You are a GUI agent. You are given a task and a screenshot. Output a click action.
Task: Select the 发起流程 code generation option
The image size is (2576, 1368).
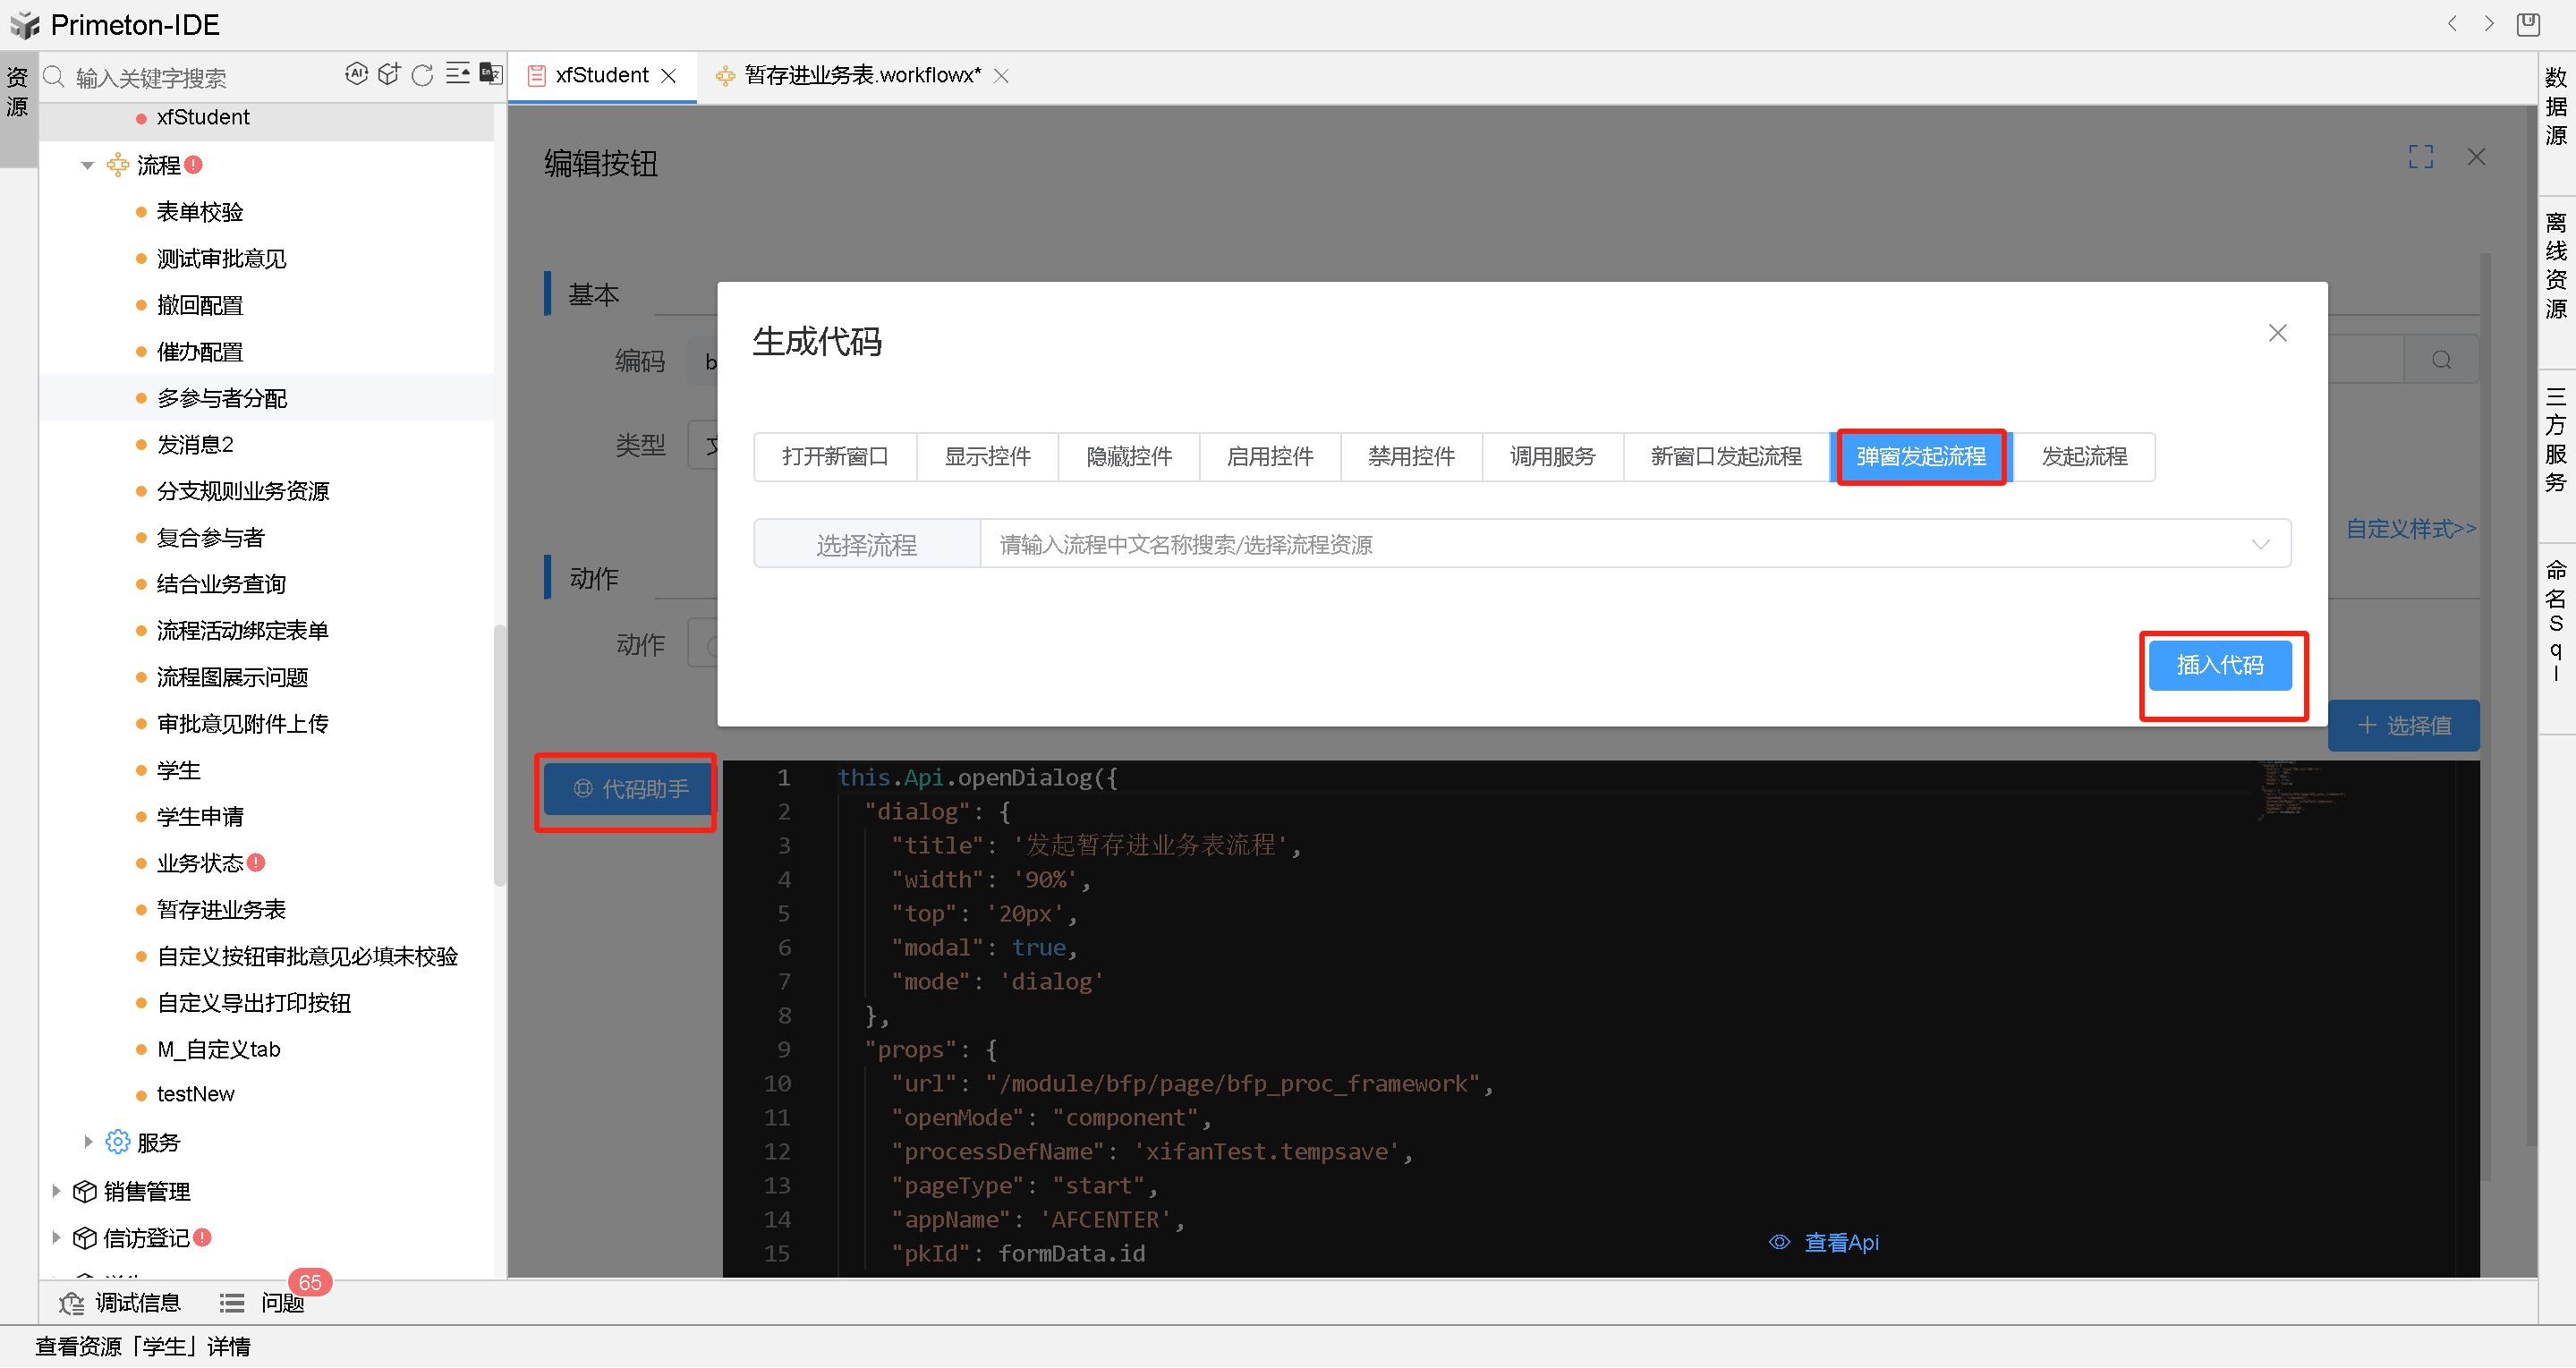pyautogui.click(x=2083, y=456)
